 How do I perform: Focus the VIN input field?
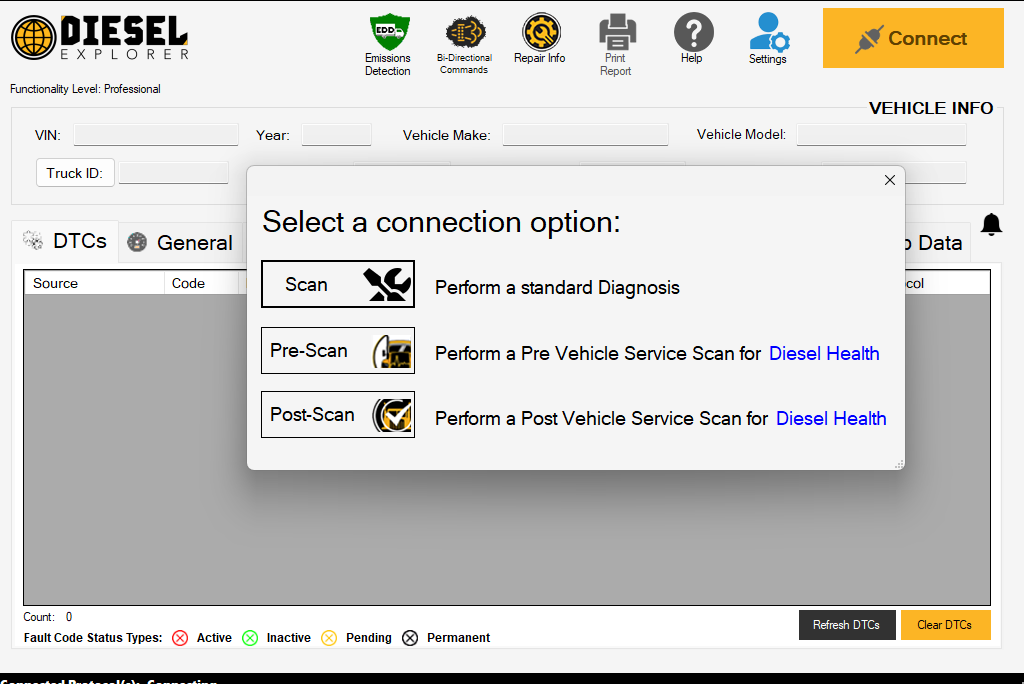click(156, 135)
